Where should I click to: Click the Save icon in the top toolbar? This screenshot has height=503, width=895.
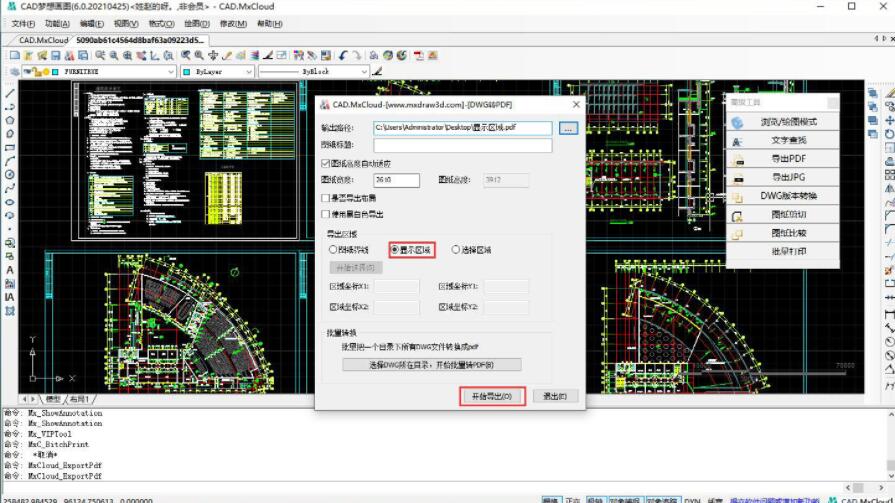coord(56,56)
